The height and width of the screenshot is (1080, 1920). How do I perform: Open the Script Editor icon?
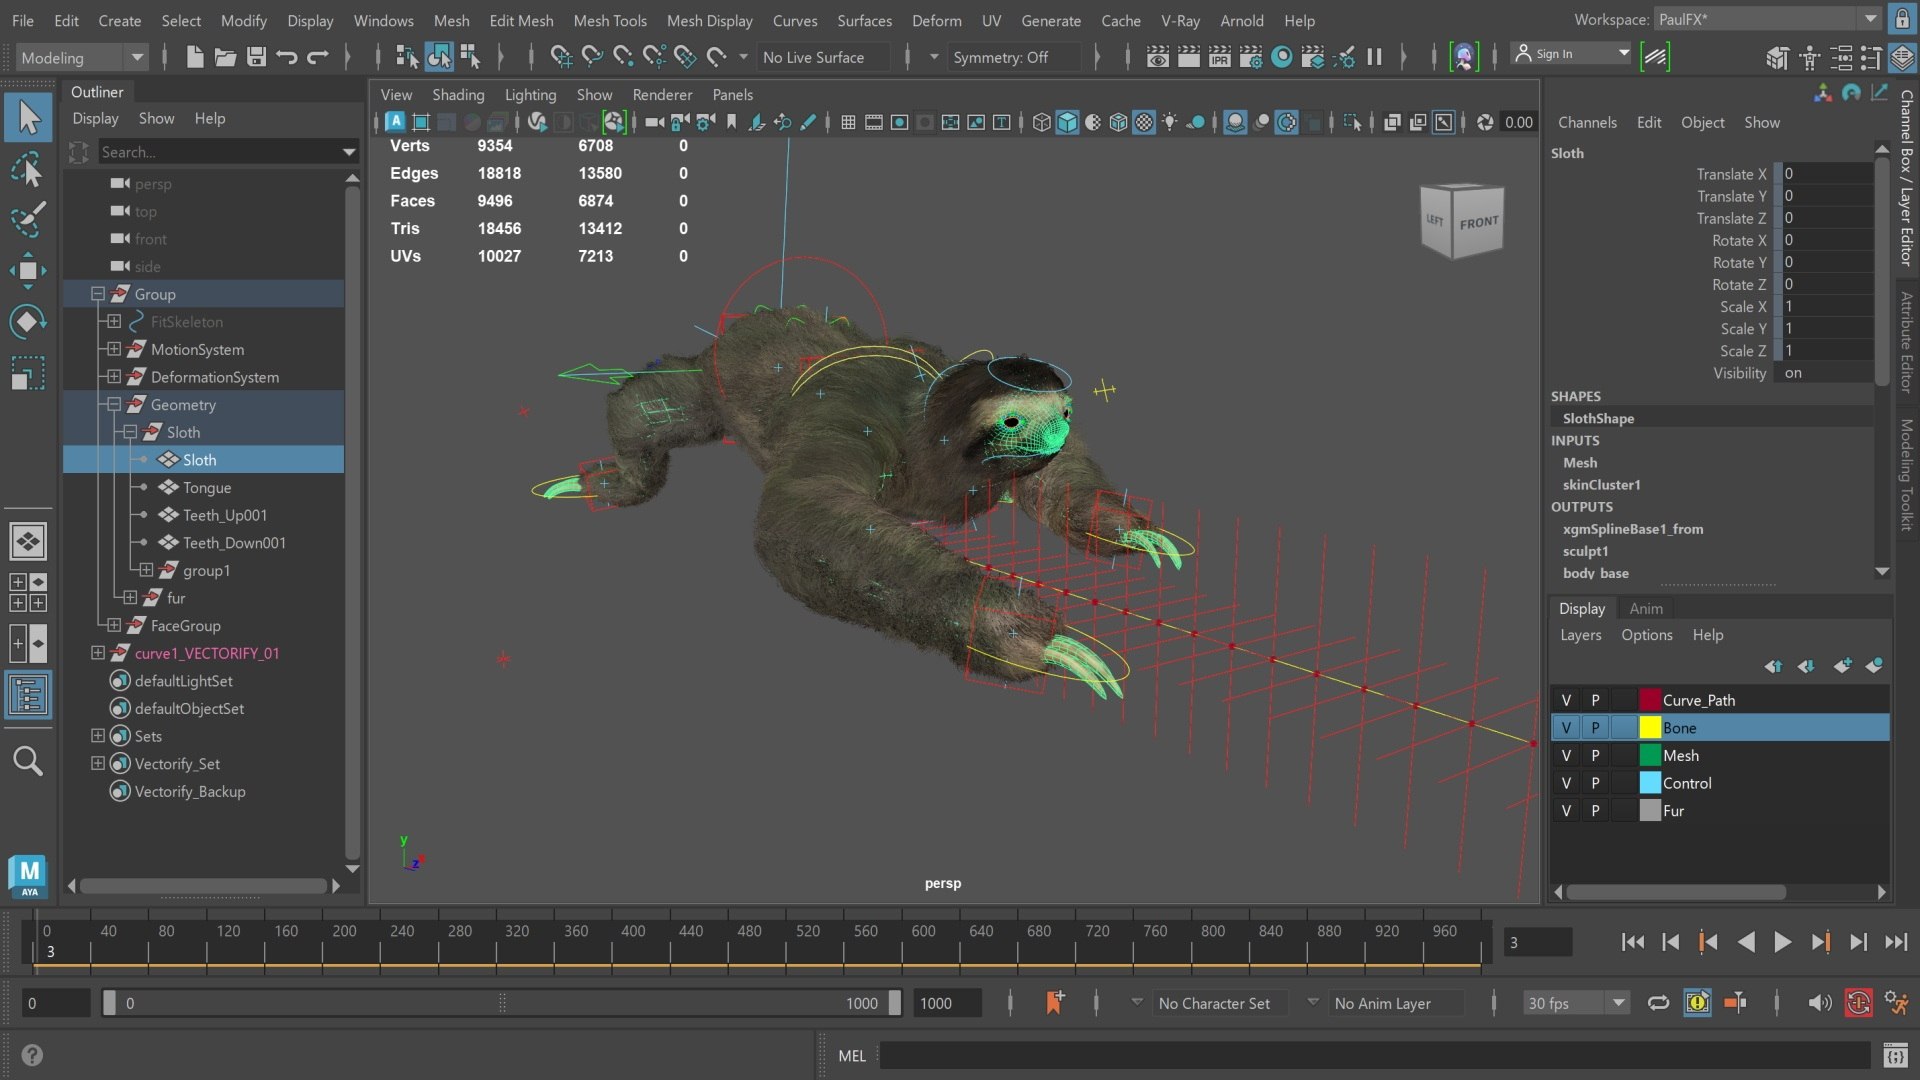point(1895,1056)
